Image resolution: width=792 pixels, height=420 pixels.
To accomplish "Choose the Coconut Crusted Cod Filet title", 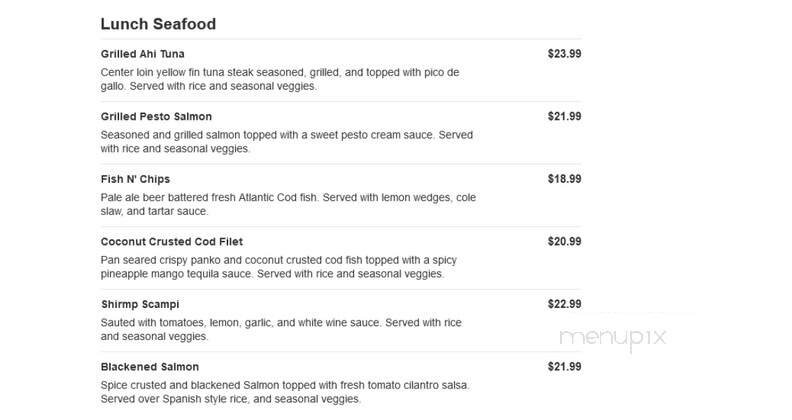I will click(x=172, y=242).
